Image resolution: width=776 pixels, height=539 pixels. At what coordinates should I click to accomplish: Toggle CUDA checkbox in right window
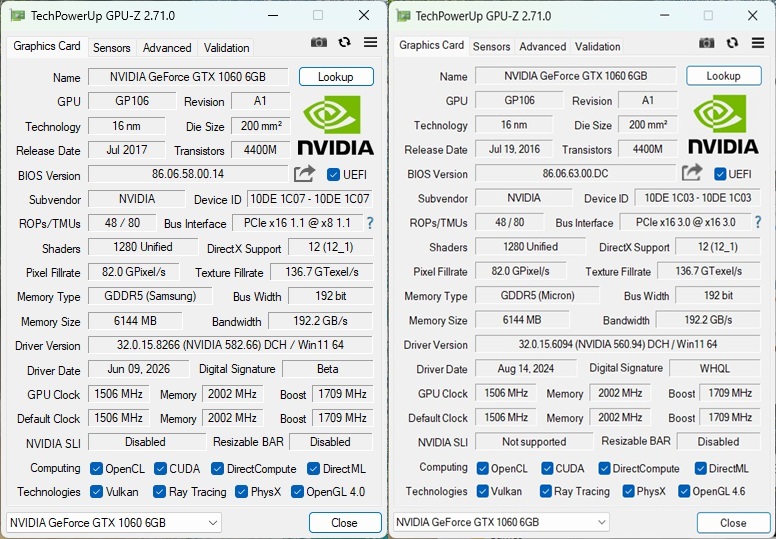click(547, 468)
